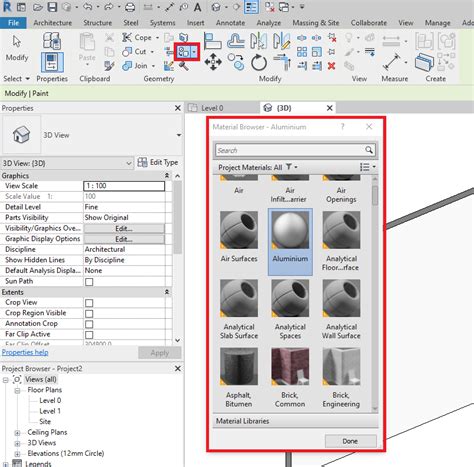Click the Mirror Pick Axis tool

(x=258, y=41)
